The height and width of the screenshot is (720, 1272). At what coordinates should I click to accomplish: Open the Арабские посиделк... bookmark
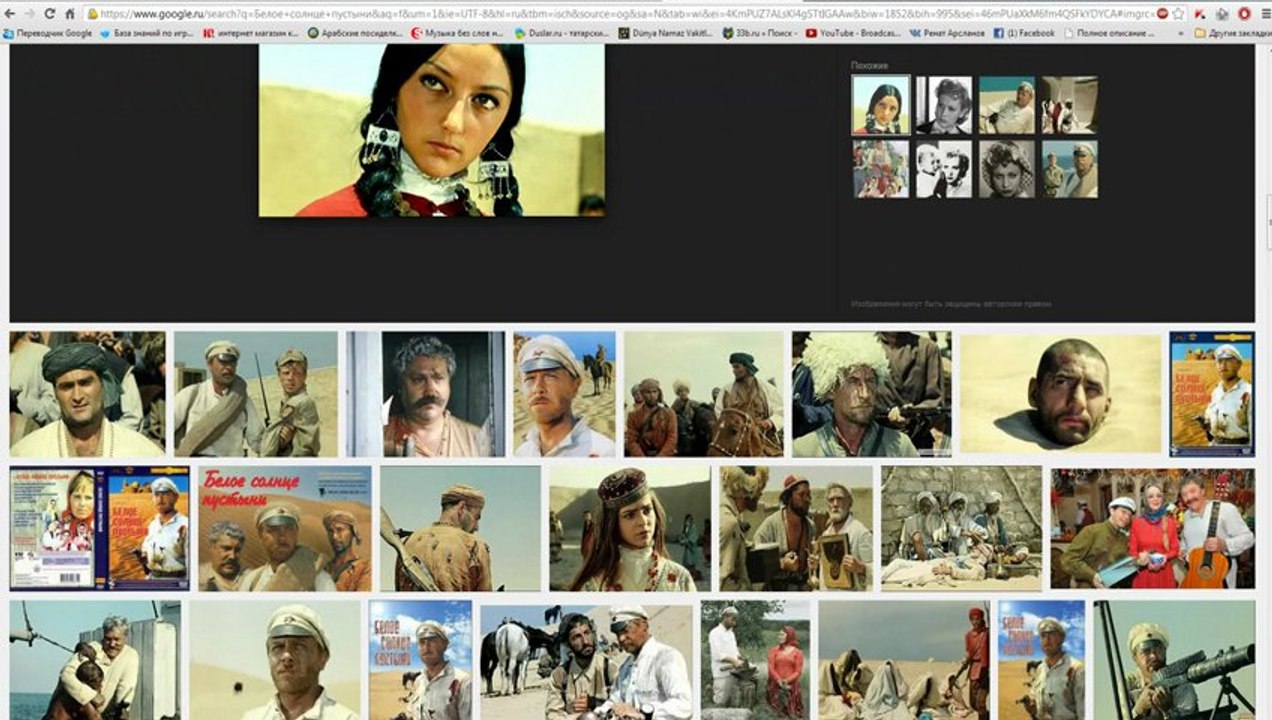[353, 33]
